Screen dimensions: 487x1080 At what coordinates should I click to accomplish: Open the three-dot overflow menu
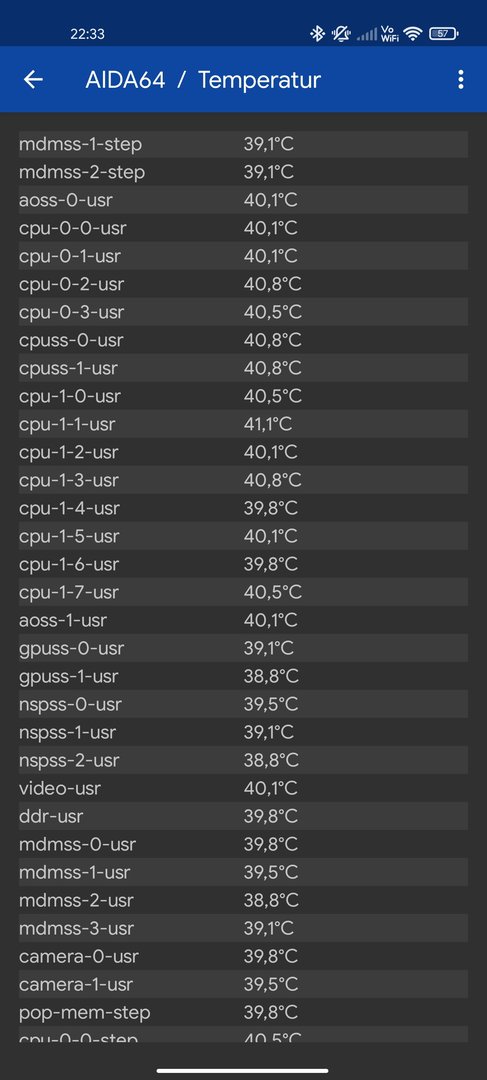click(461, 80)
